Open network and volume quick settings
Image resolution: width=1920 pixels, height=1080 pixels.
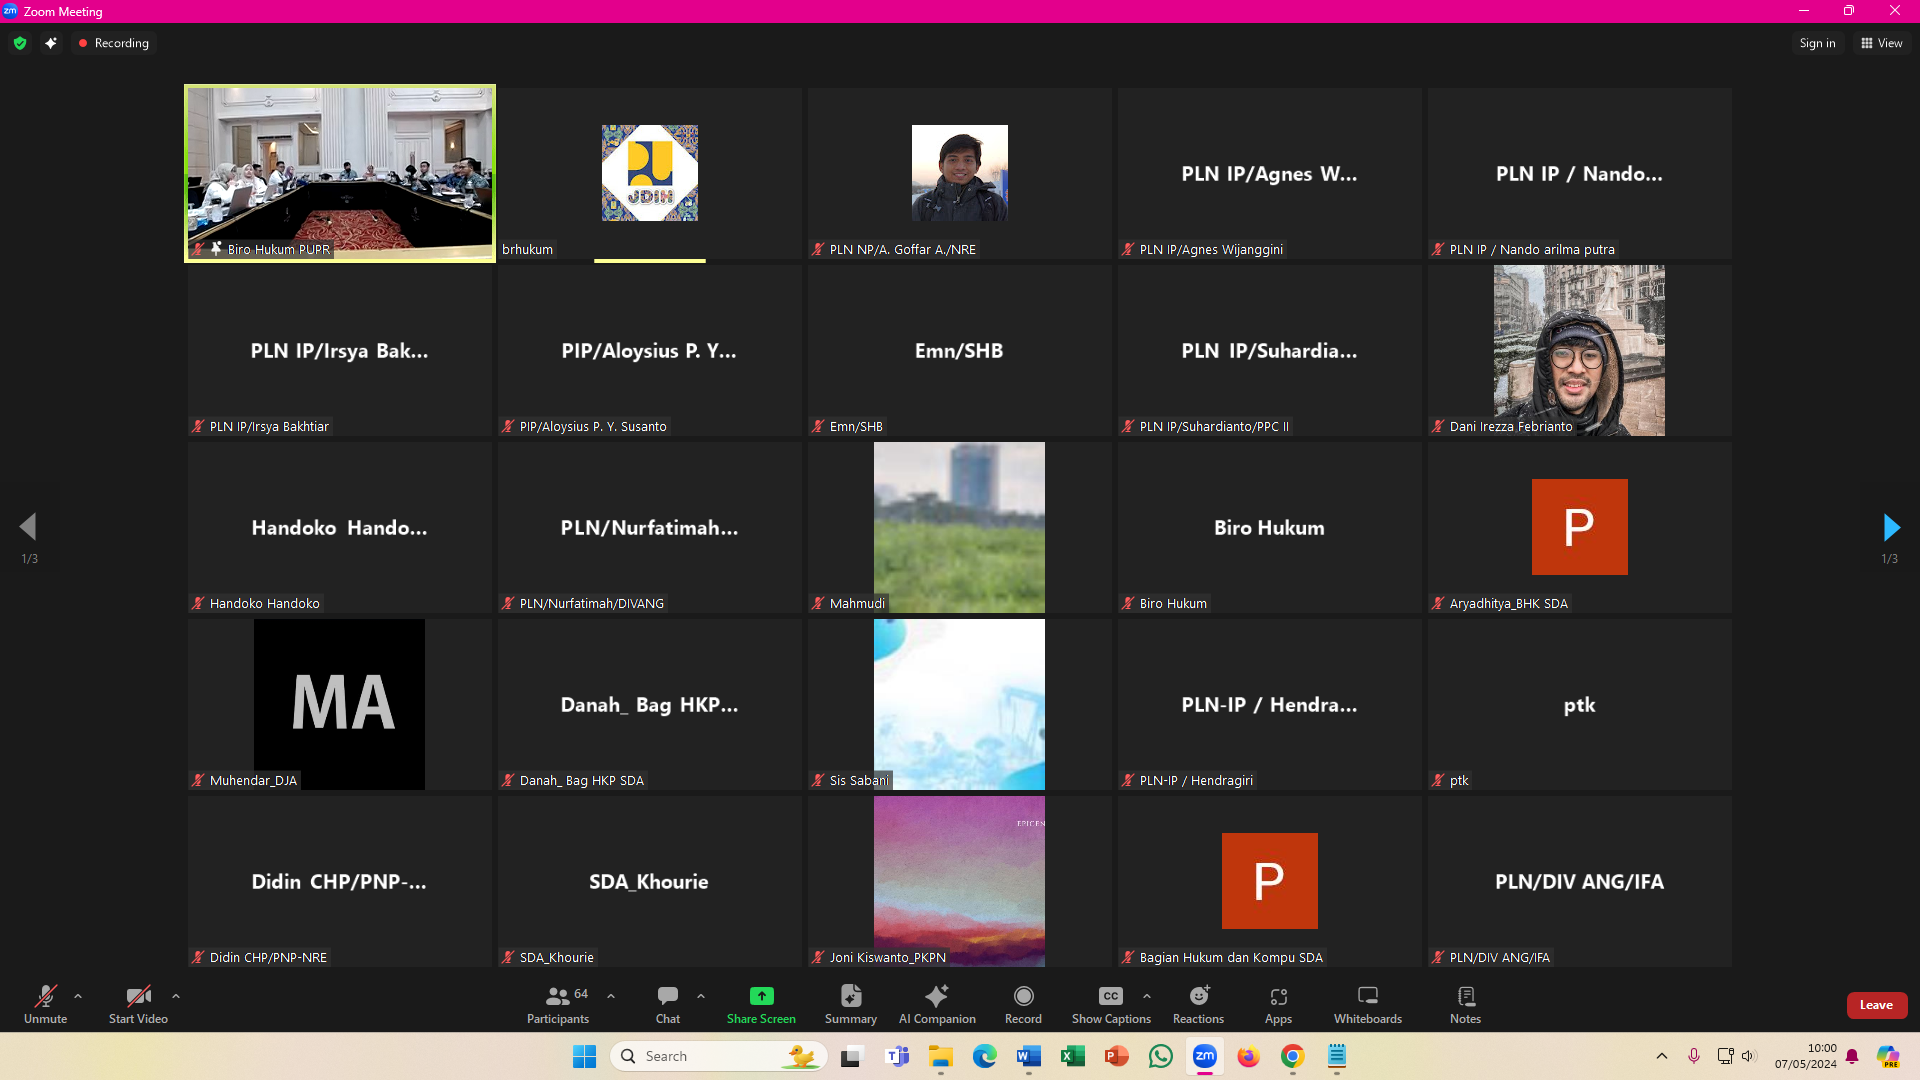(x=1736, y=1056)
